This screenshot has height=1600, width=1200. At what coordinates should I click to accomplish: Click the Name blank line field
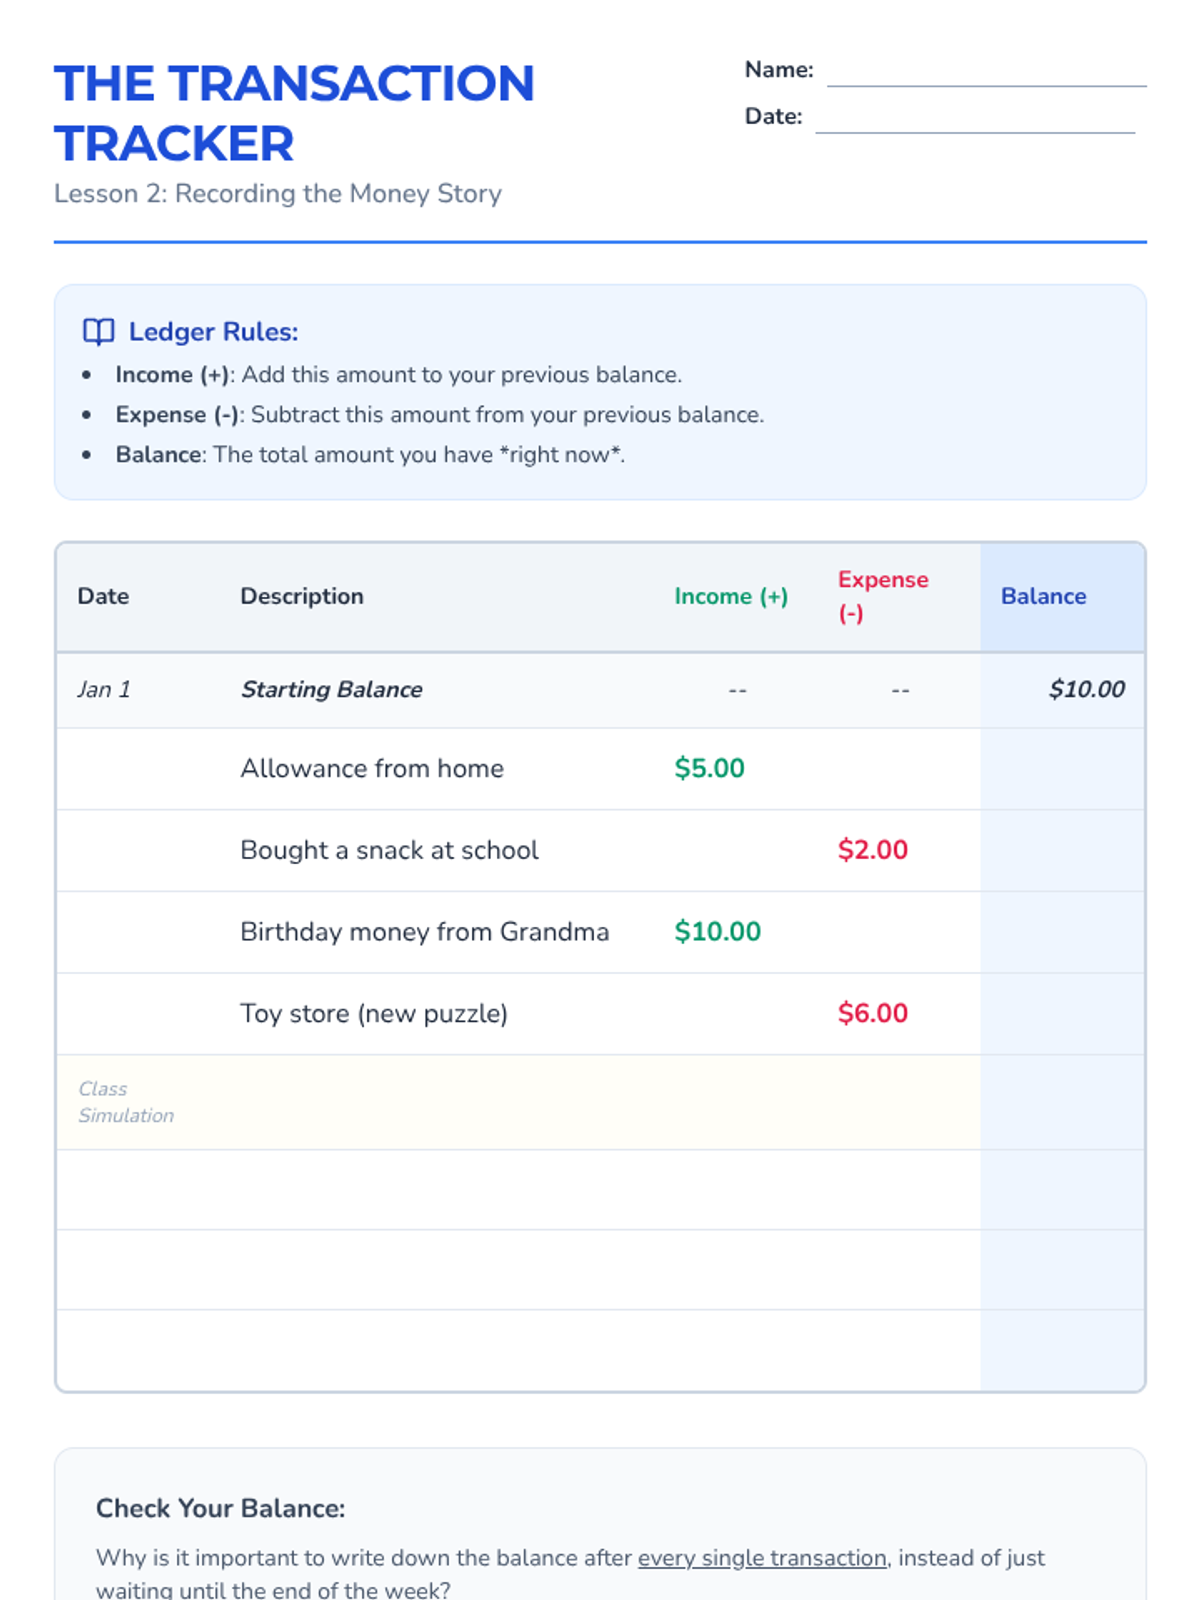tap(985, 72)
